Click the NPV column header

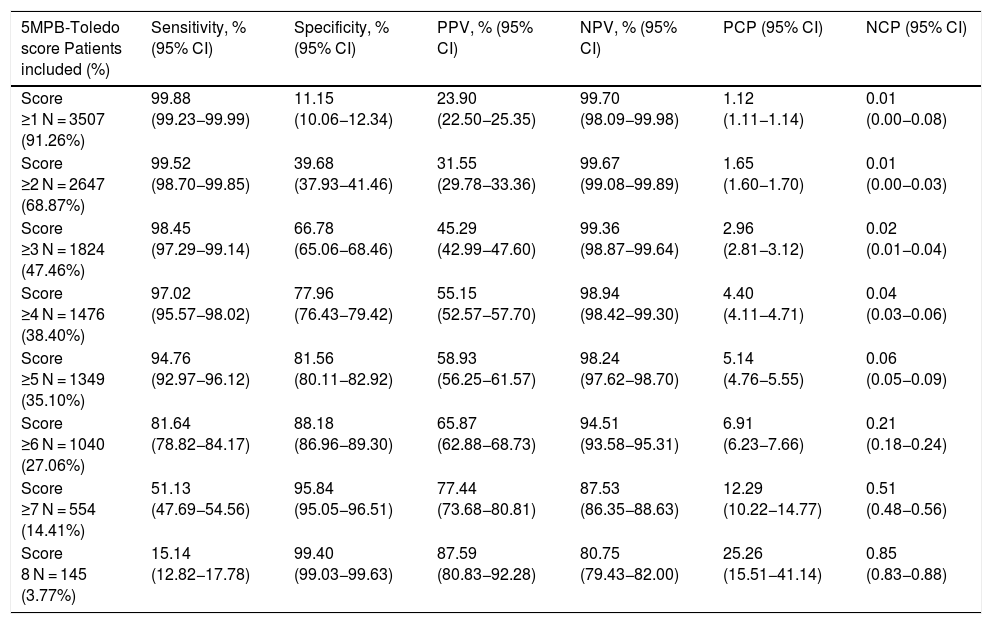[x=628, y=36]
